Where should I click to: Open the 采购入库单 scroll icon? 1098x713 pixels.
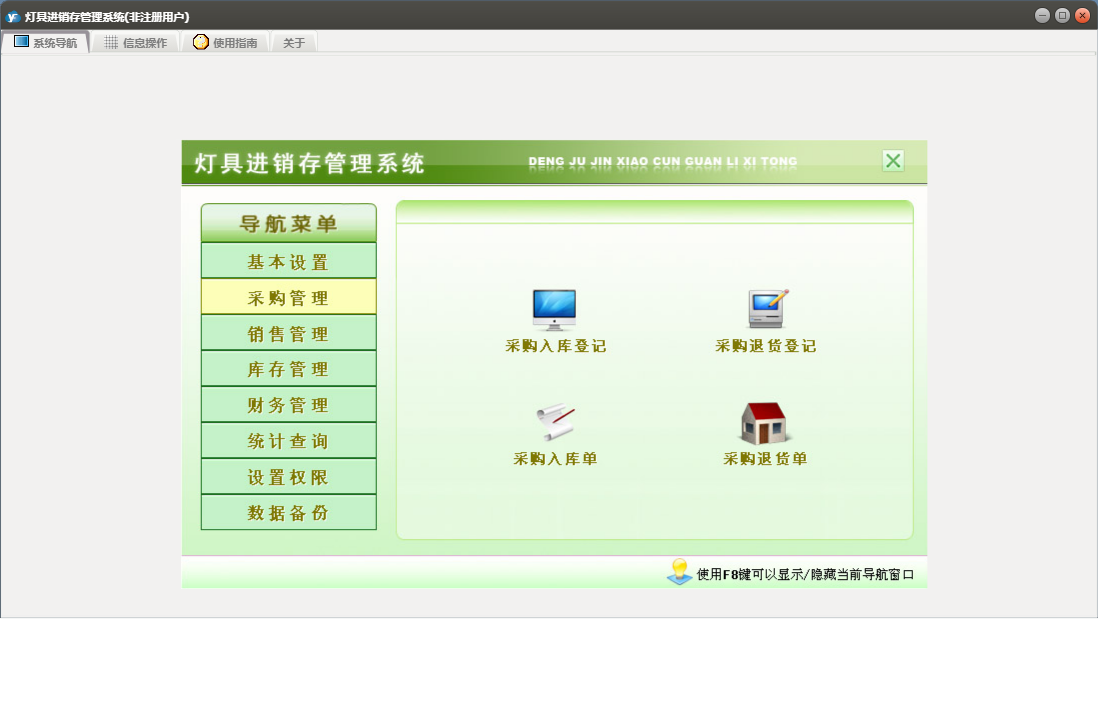[555, 422]
